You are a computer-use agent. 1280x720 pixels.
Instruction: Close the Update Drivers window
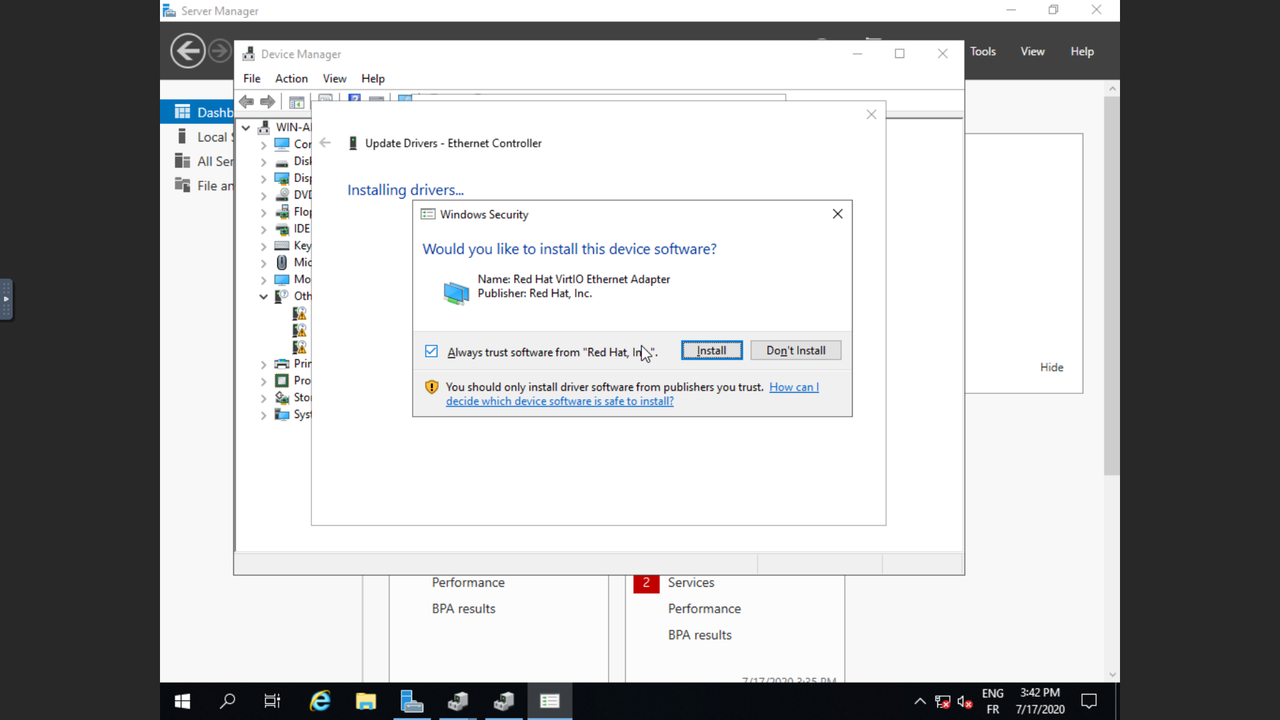[x=871, y=115]
